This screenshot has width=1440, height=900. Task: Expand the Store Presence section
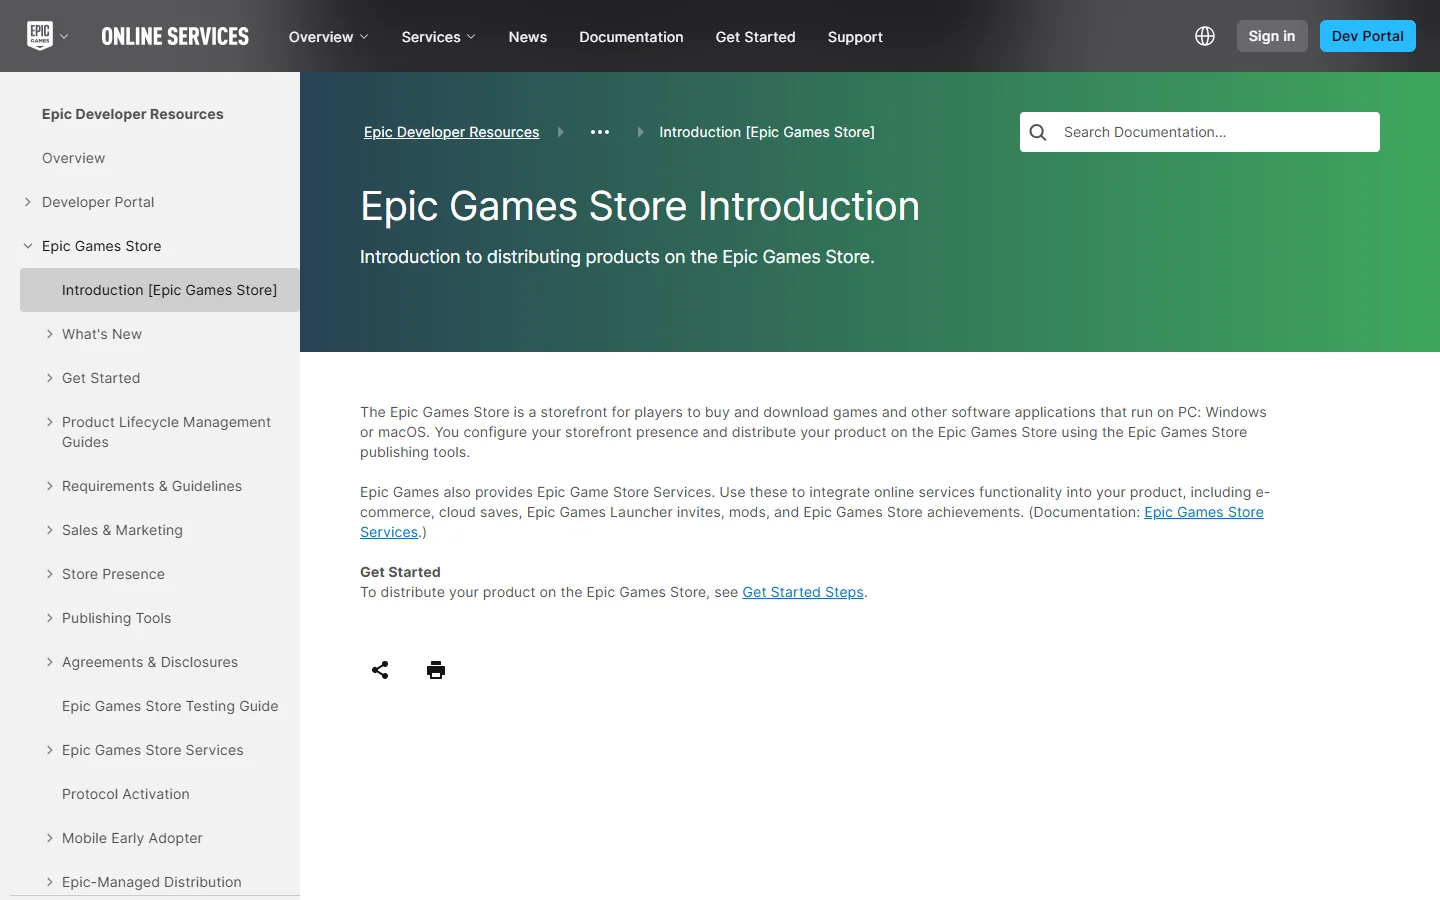50,574
